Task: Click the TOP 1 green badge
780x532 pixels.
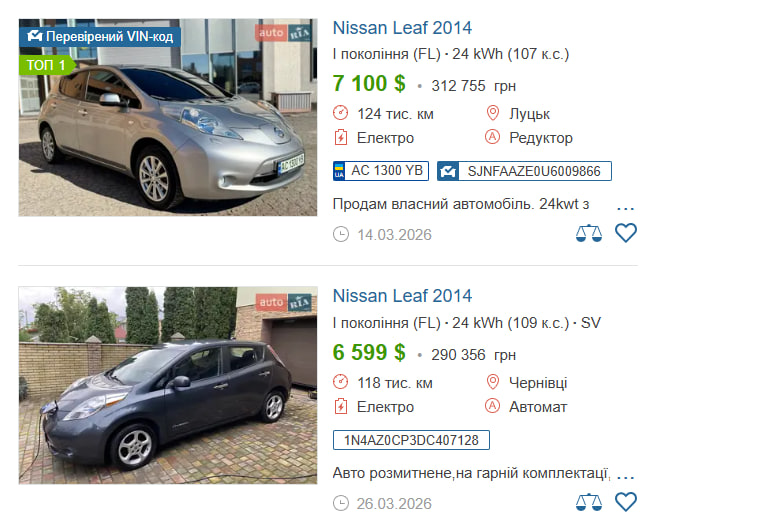Action: click(47, 66)
